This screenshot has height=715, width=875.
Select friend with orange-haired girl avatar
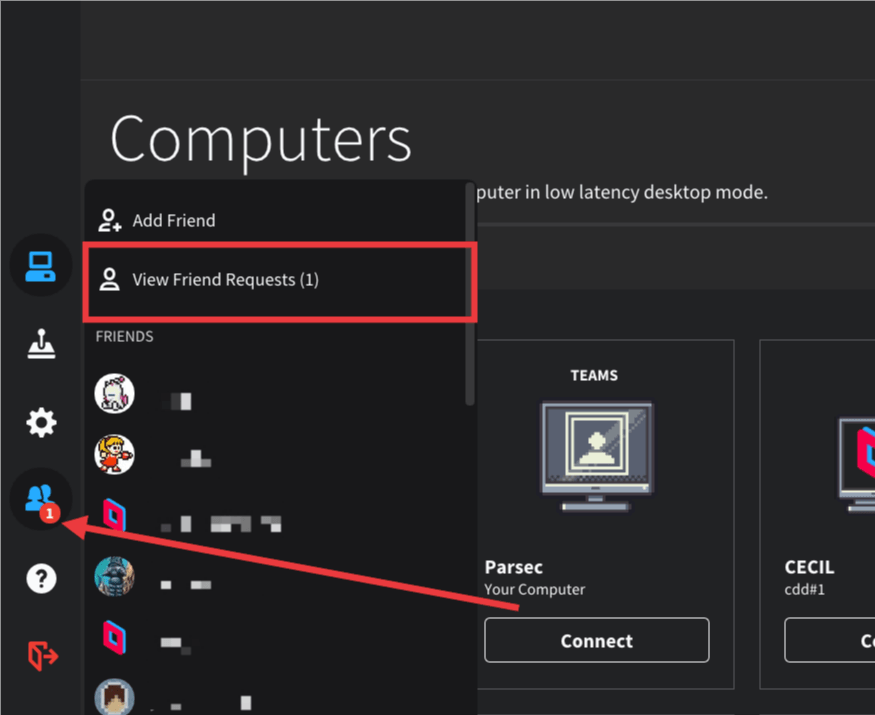[x=114, y=454]
